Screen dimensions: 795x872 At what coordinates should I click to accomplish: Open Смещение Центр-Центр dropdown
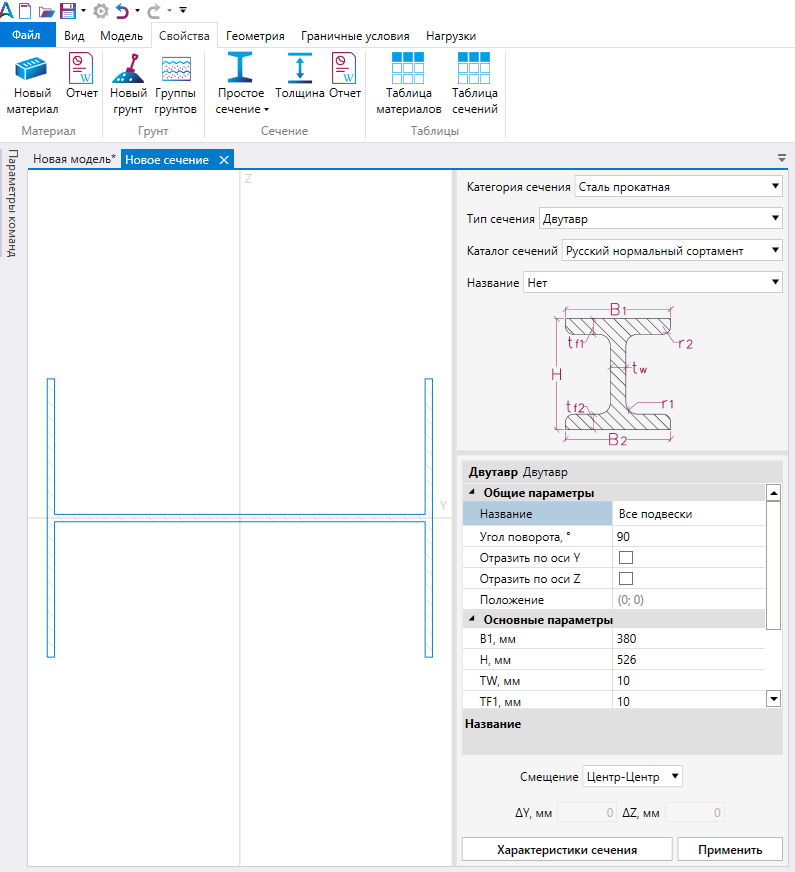632,776
